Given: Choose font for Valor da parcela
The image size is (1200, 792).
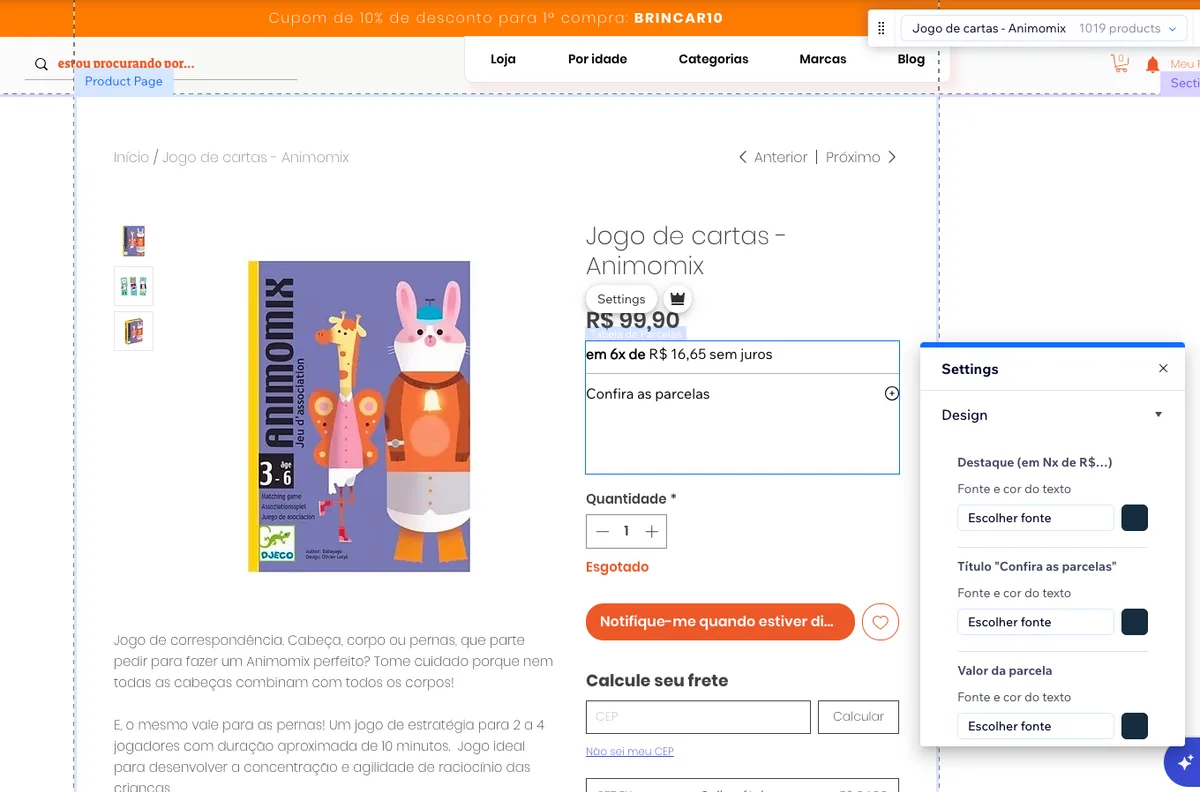Looking at the screenshot, I should 1035,726.
